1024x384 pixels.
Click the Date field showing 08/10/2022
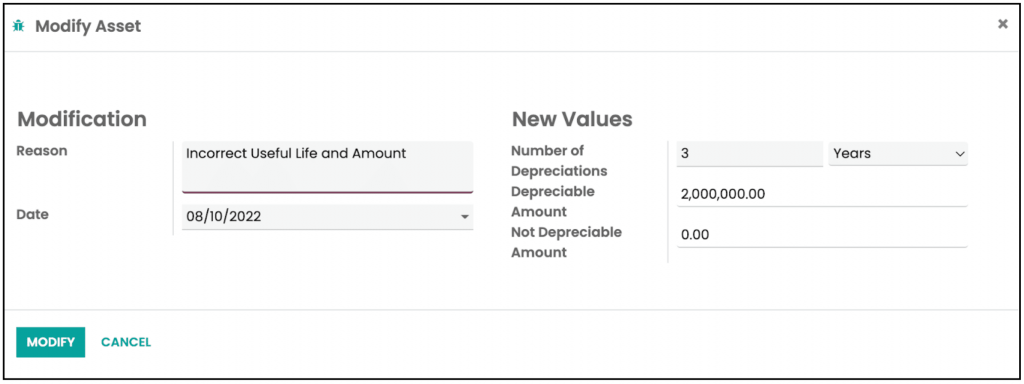click(327, 217)
